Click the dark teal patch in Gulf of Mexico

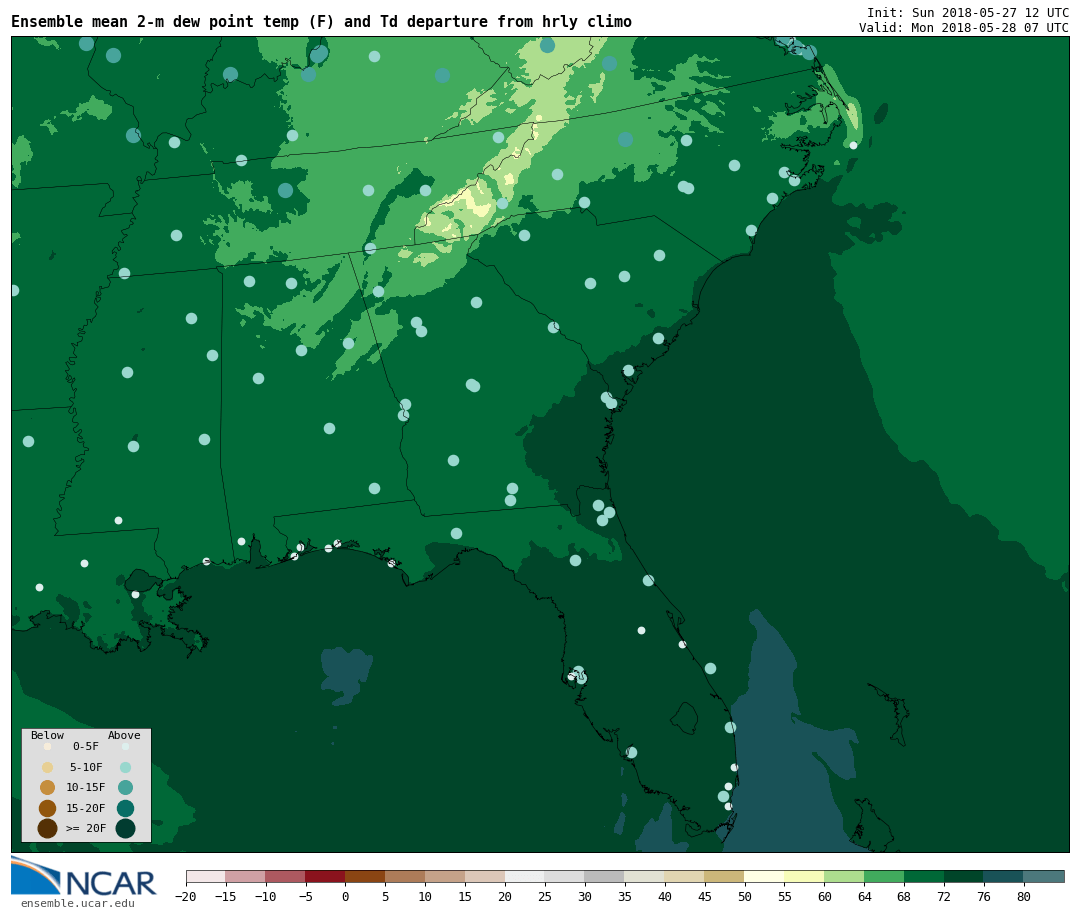346,675
